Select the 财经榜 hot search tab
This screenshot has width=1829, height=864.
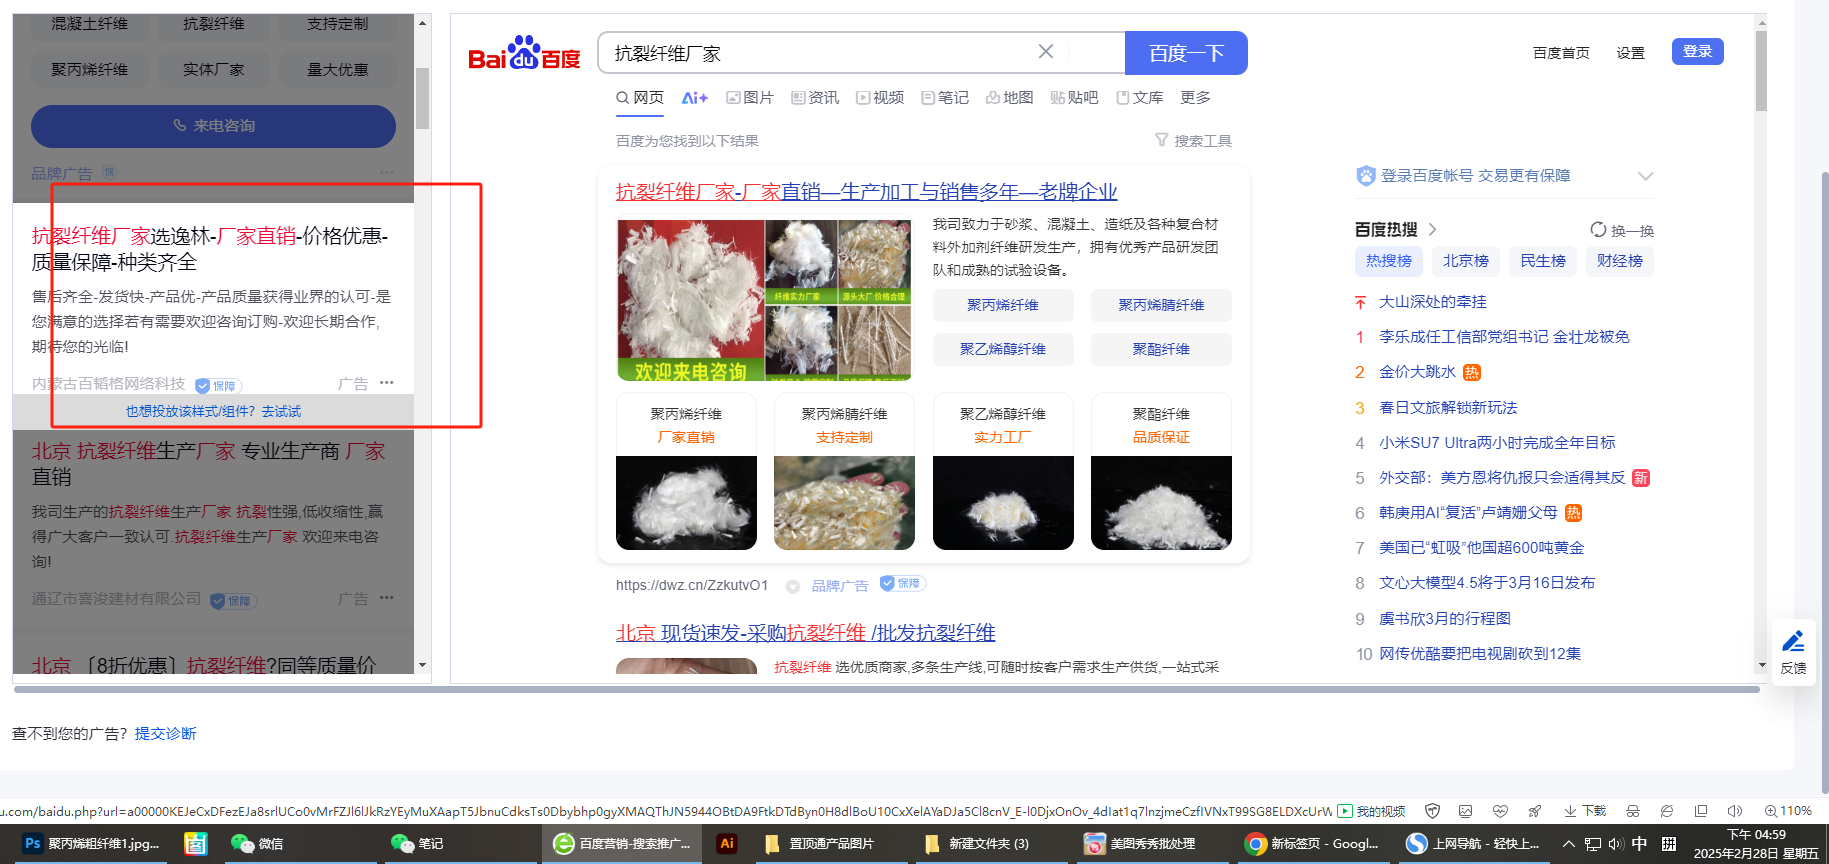pyautogui.click(x=1620, y=261)
